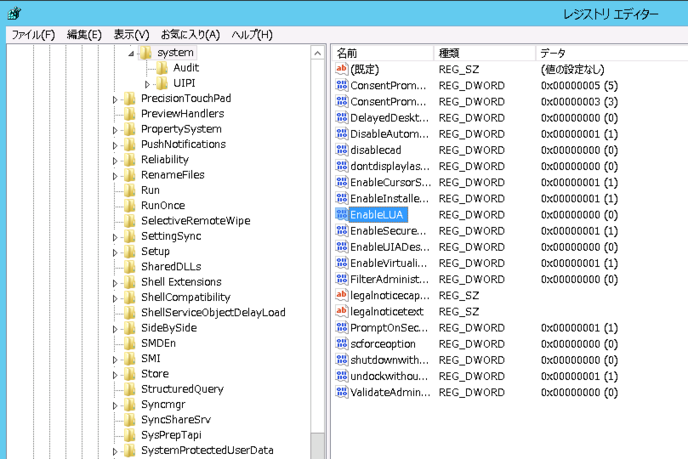Select the Run folder icon
This screenshot has height=459, width=688.
tap(129, 190)
